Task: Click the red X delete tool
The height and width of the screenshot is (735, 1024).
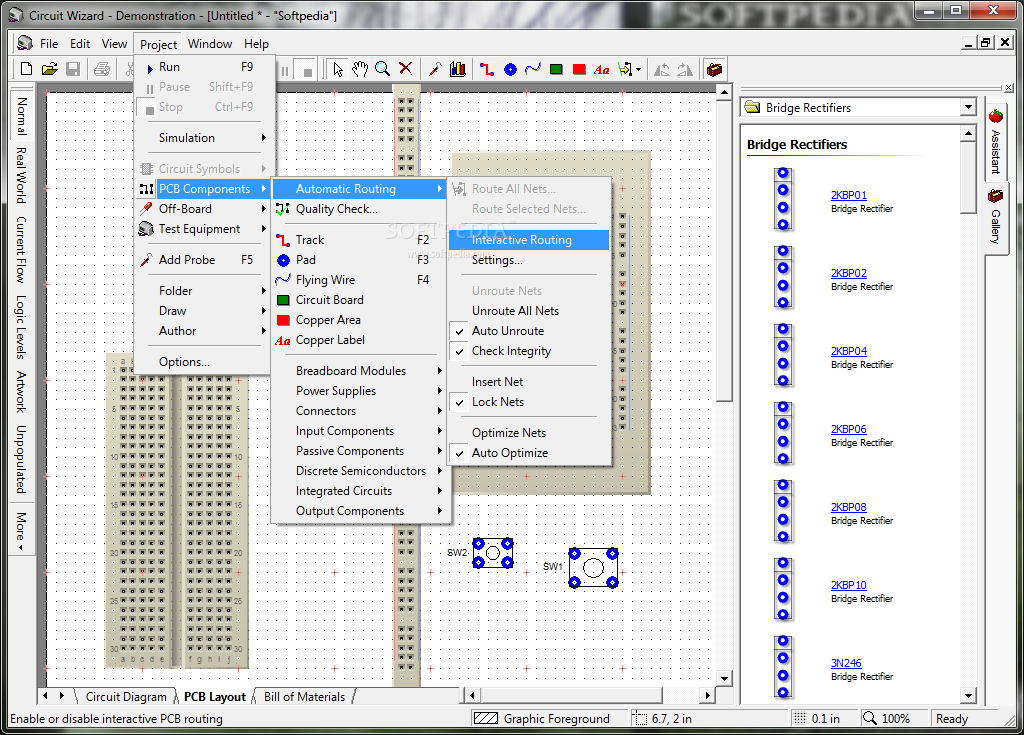Action: (x=406, y=69)
